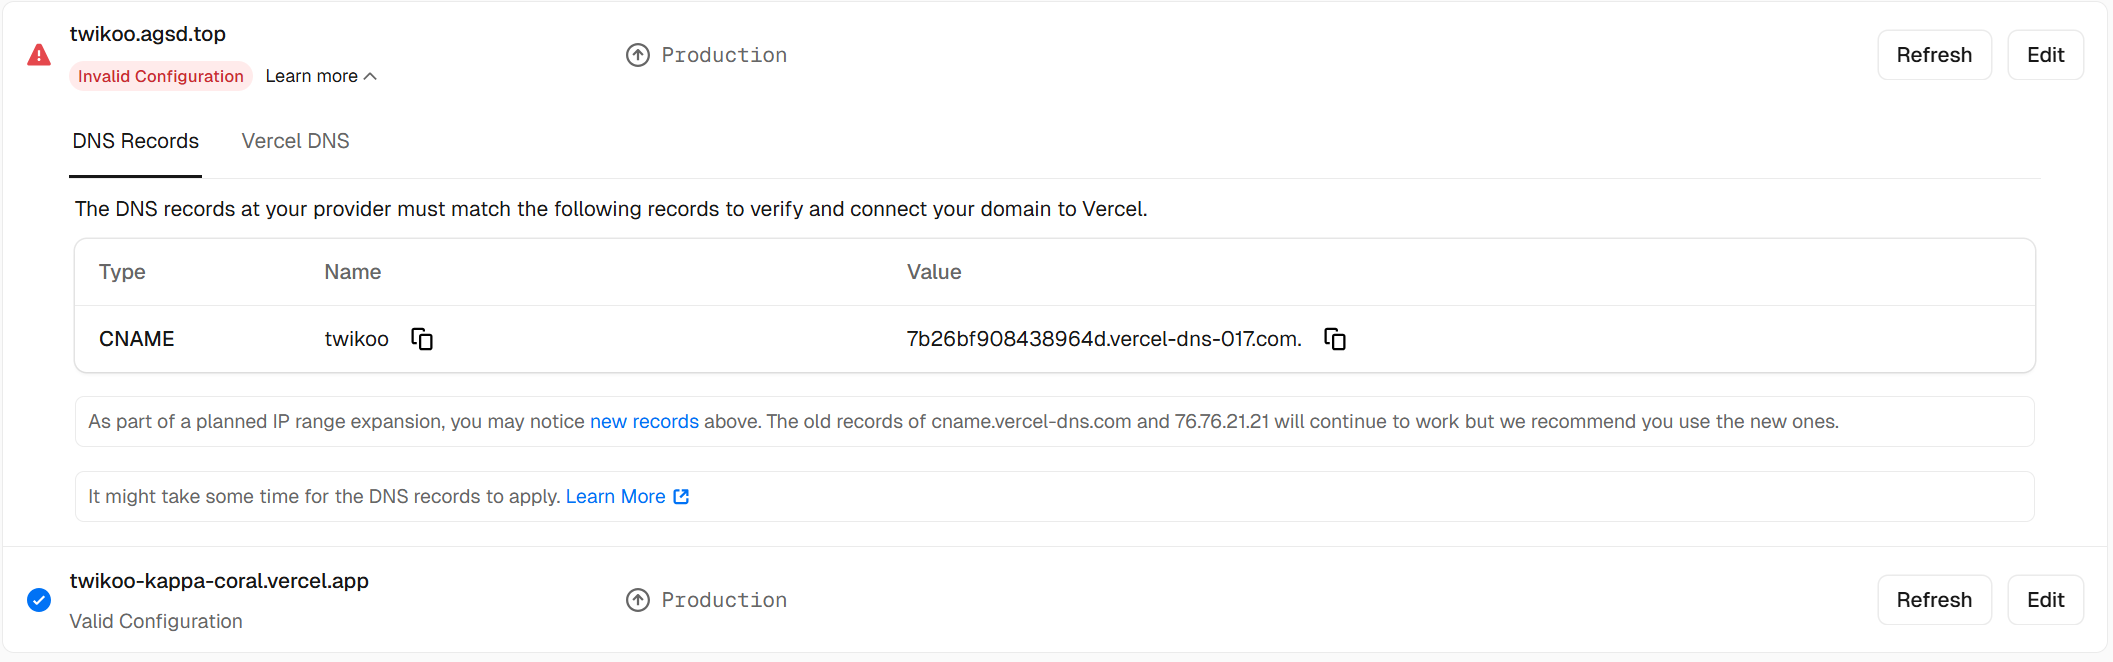The height and width of the screenshot is (662, 2113).
Task: Copy the vercel-dns CNAME value
Action: point(1335,339)
